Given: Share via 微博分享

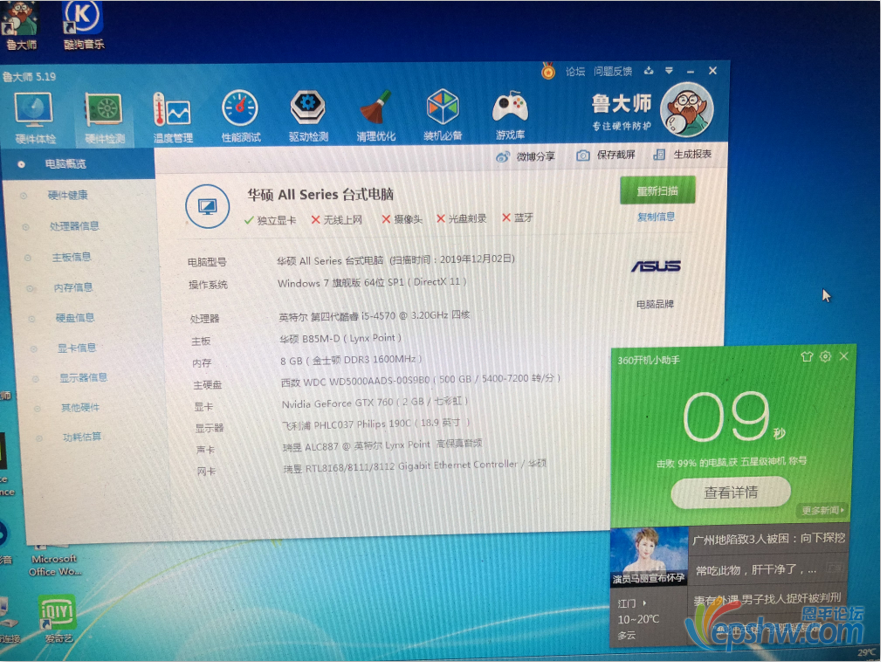Looking at the screenshot, I should [x=526, y=156].
